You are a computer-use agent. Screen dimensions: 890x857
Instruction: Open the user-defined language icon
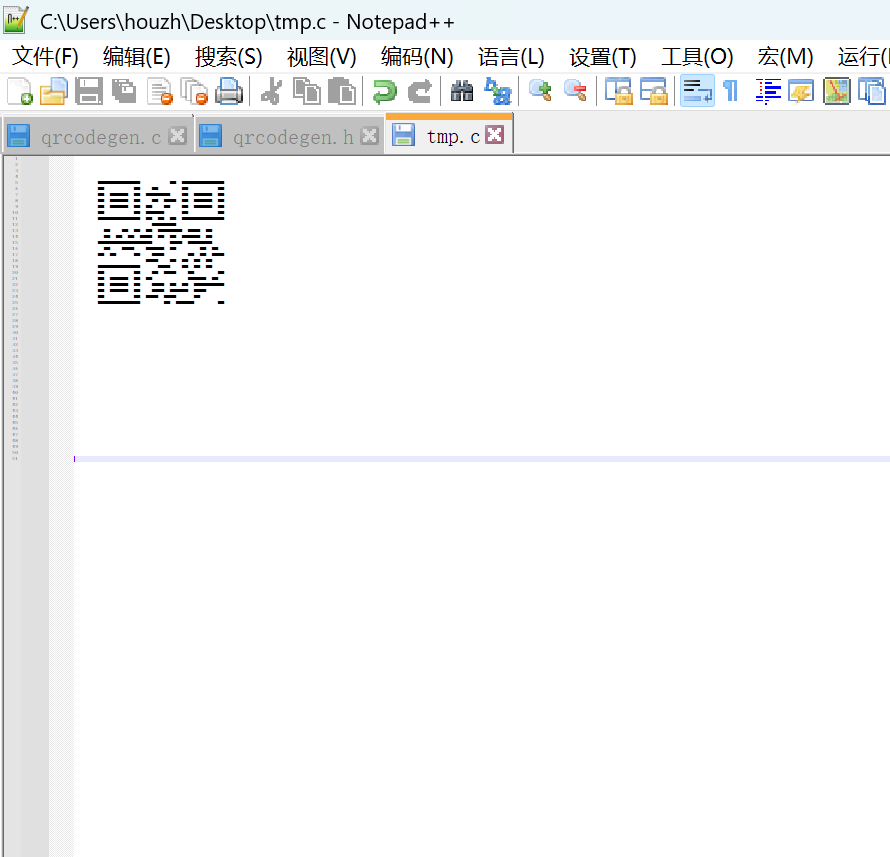(x=801, y=91)
